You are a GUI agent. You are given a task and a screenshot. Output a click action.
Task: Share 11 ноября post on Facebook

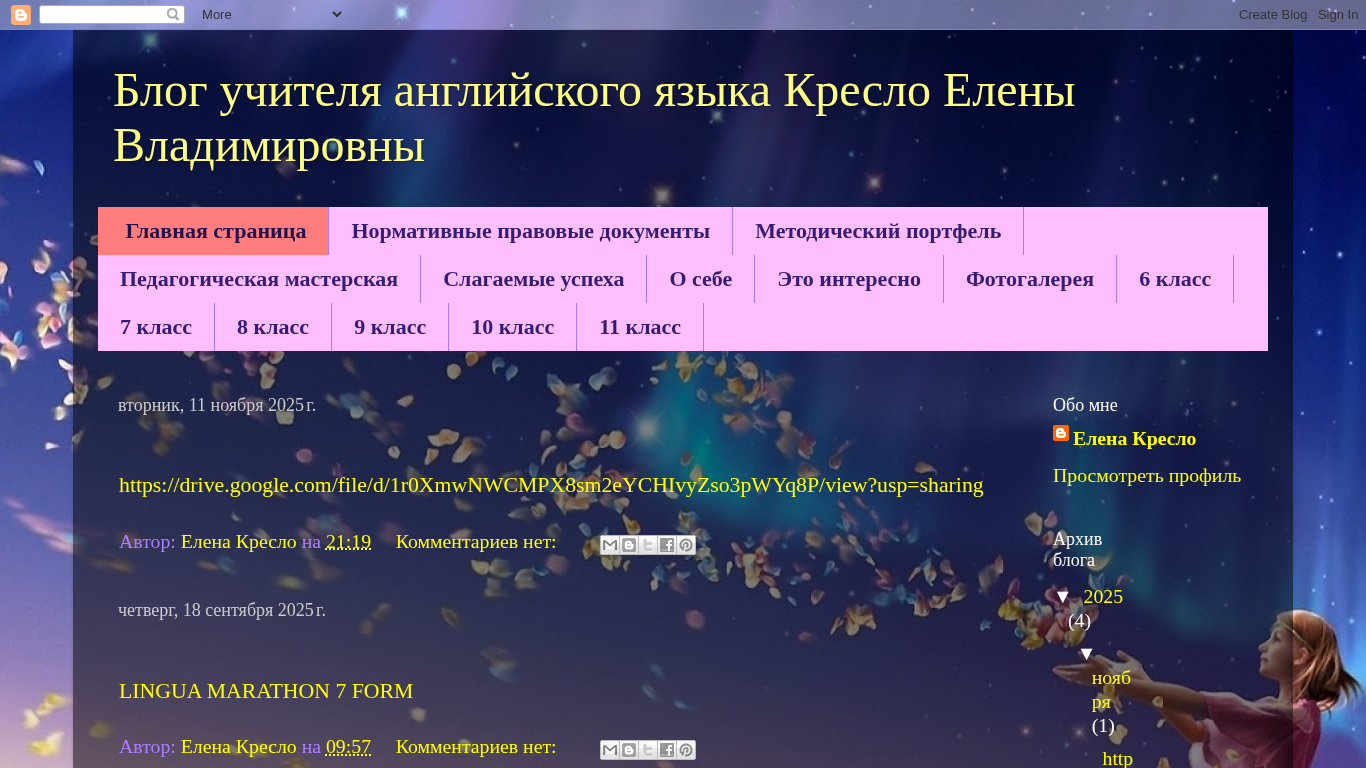click(x=667, y=545)
